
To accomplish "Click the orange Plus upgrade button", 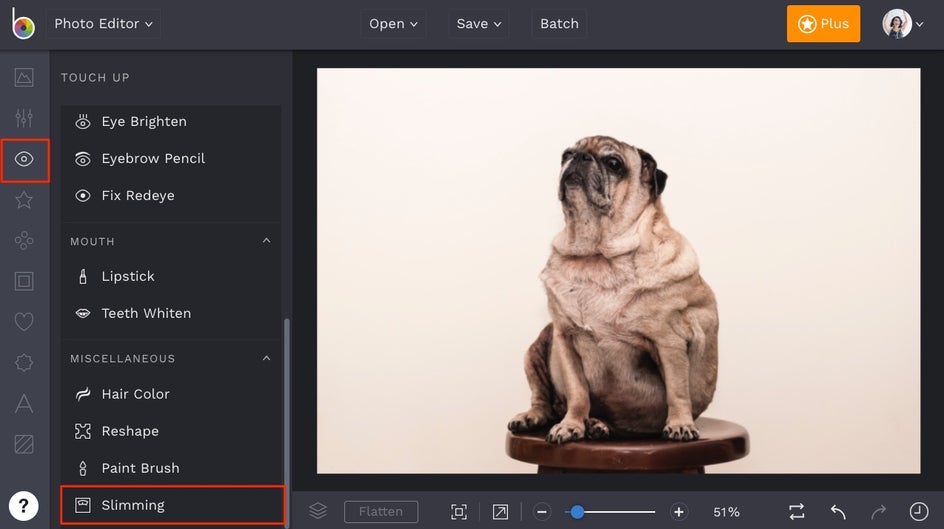I will 823,23.
